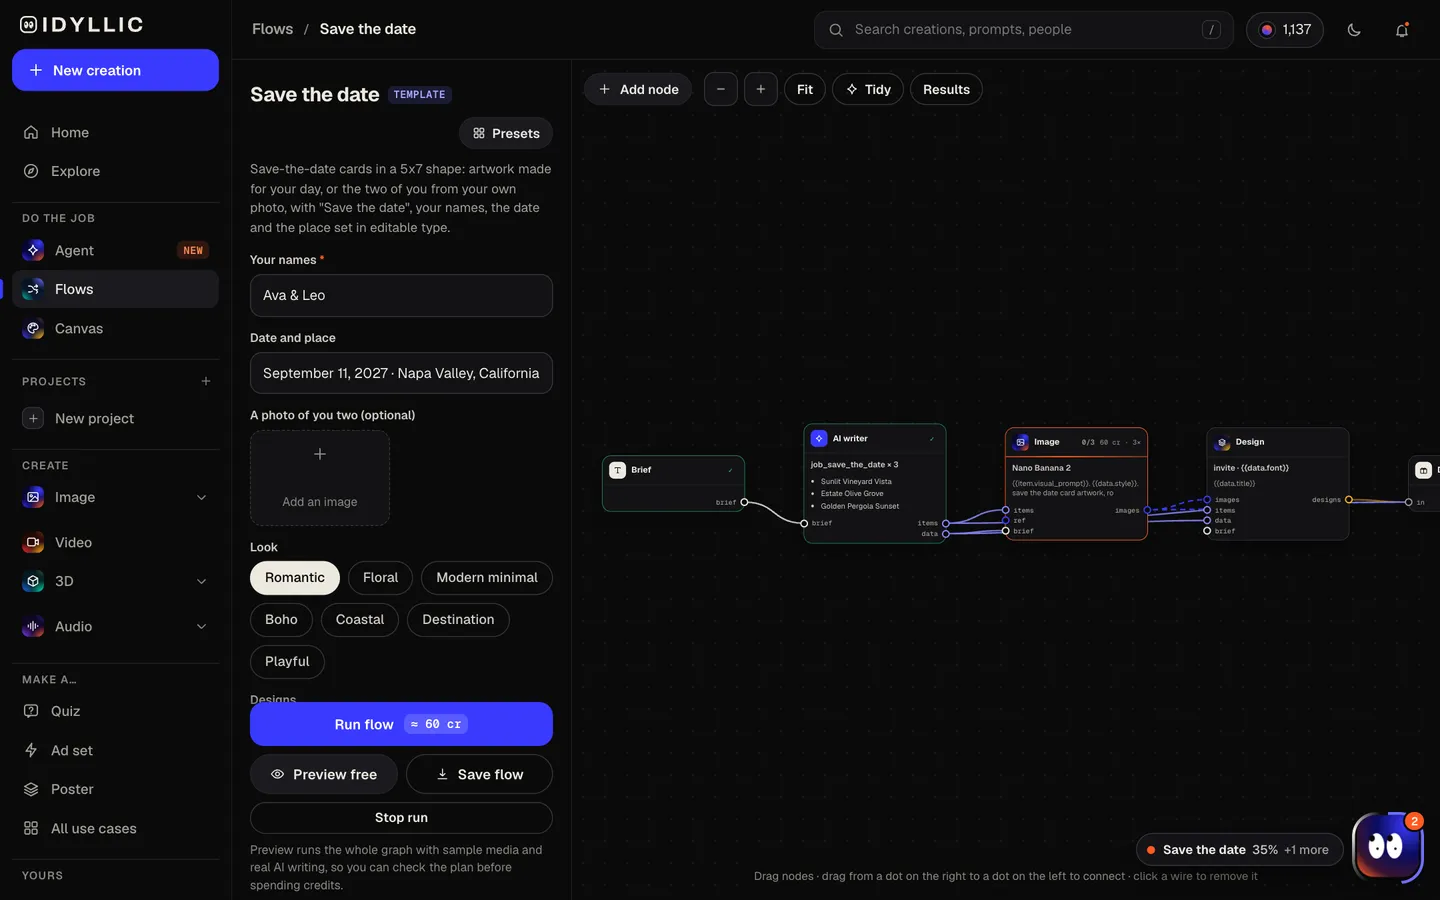
Task: Open the Presets menu
Action: [x=506, y=133]
